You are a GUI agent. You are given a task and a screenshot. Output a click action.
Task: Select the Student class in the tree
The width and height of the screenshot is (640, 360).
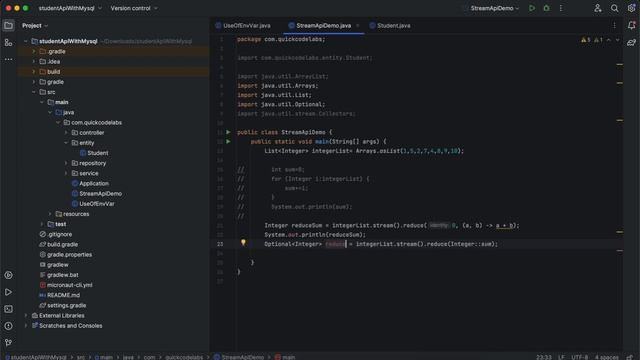tap(94, 153)
